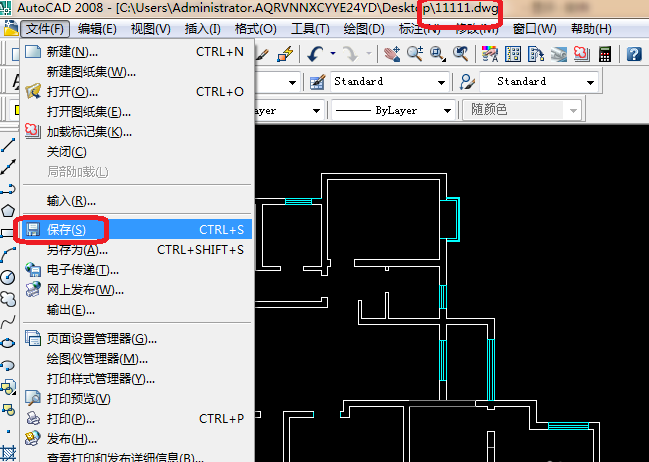Click the Insert Block tool
The height and width of the screenshot is (462, 649).
[x=8, y=387]
